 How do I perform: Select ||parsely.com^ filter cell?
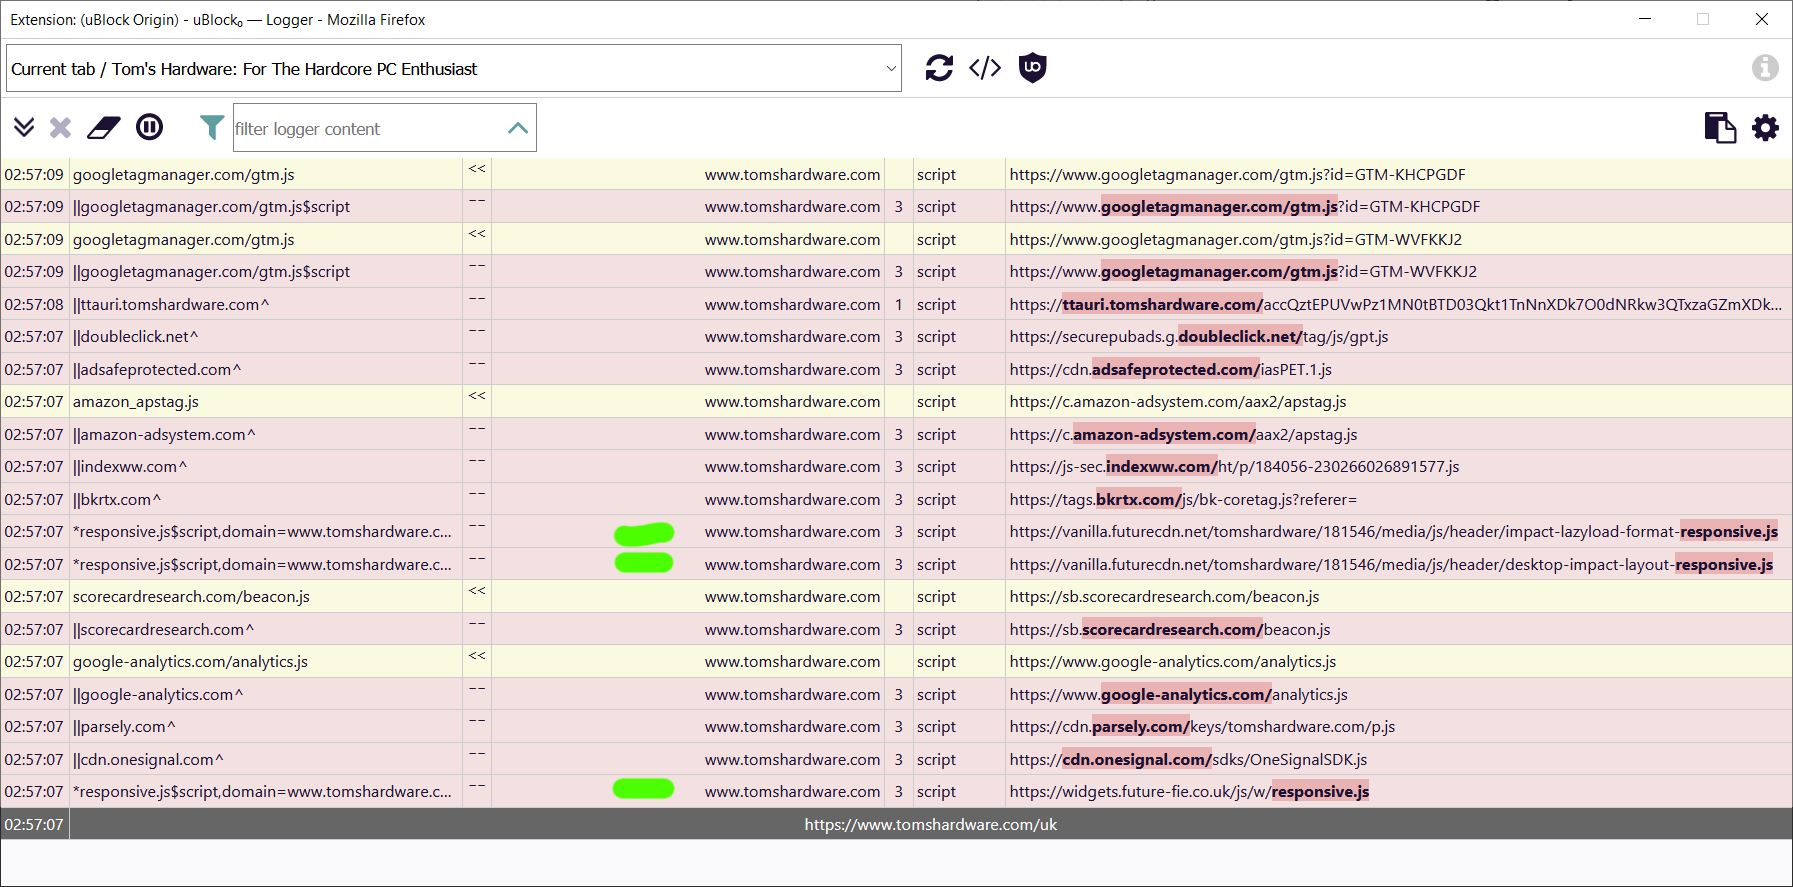click(x=266, y=727)
